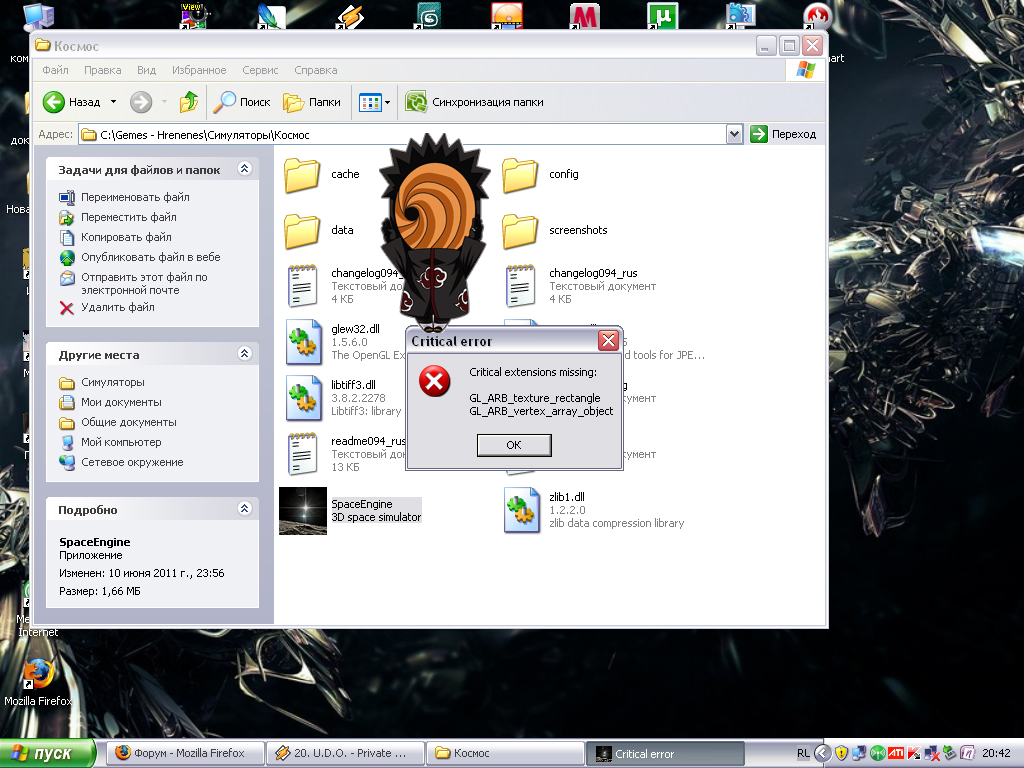1024x768 pixels.
Task: Select the changelog094_rus text document
Action: tap(581, 285)
